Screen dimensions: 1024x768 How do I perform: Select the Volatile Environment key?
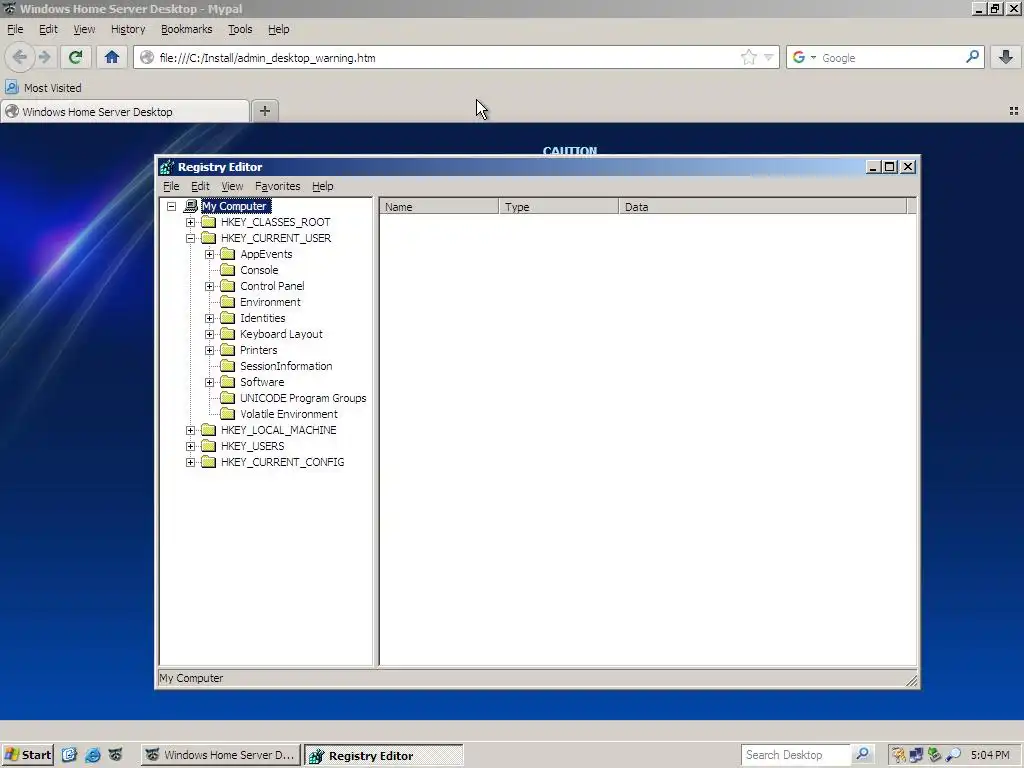coord(289,414)
